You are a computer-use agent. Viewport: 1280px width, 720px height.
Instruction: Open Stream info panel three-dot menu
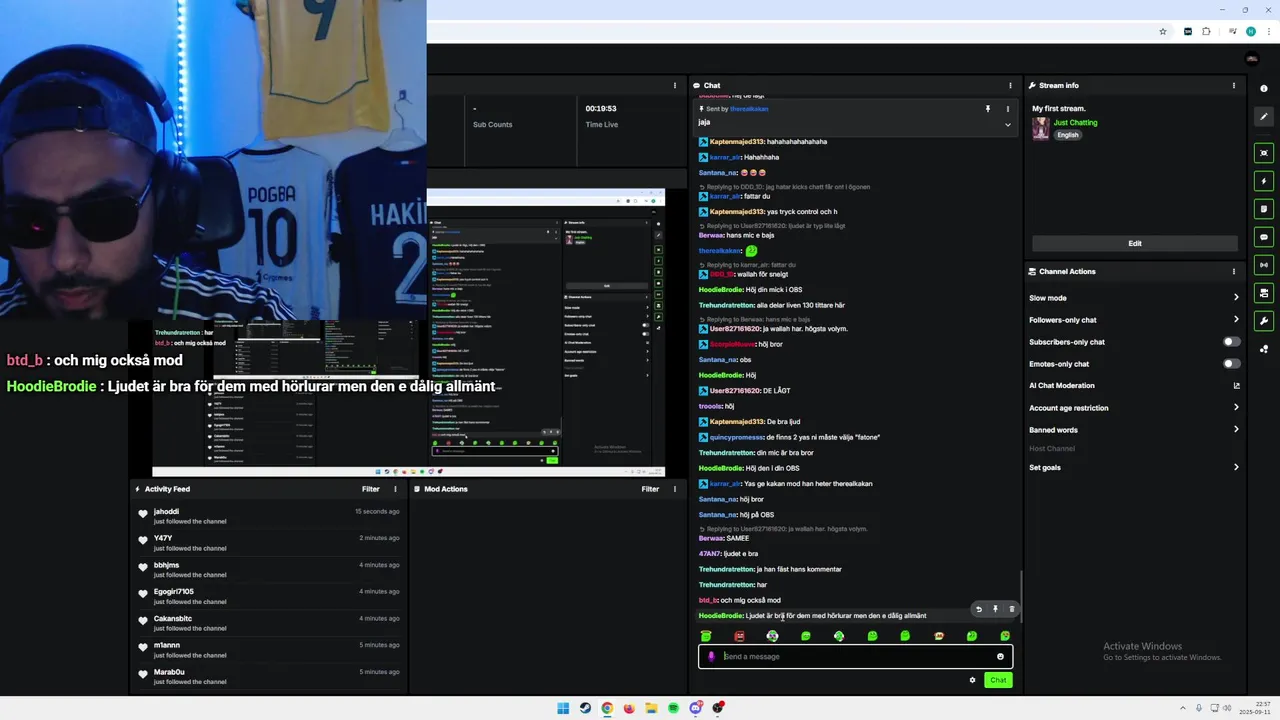click(x=1234, y=85)
